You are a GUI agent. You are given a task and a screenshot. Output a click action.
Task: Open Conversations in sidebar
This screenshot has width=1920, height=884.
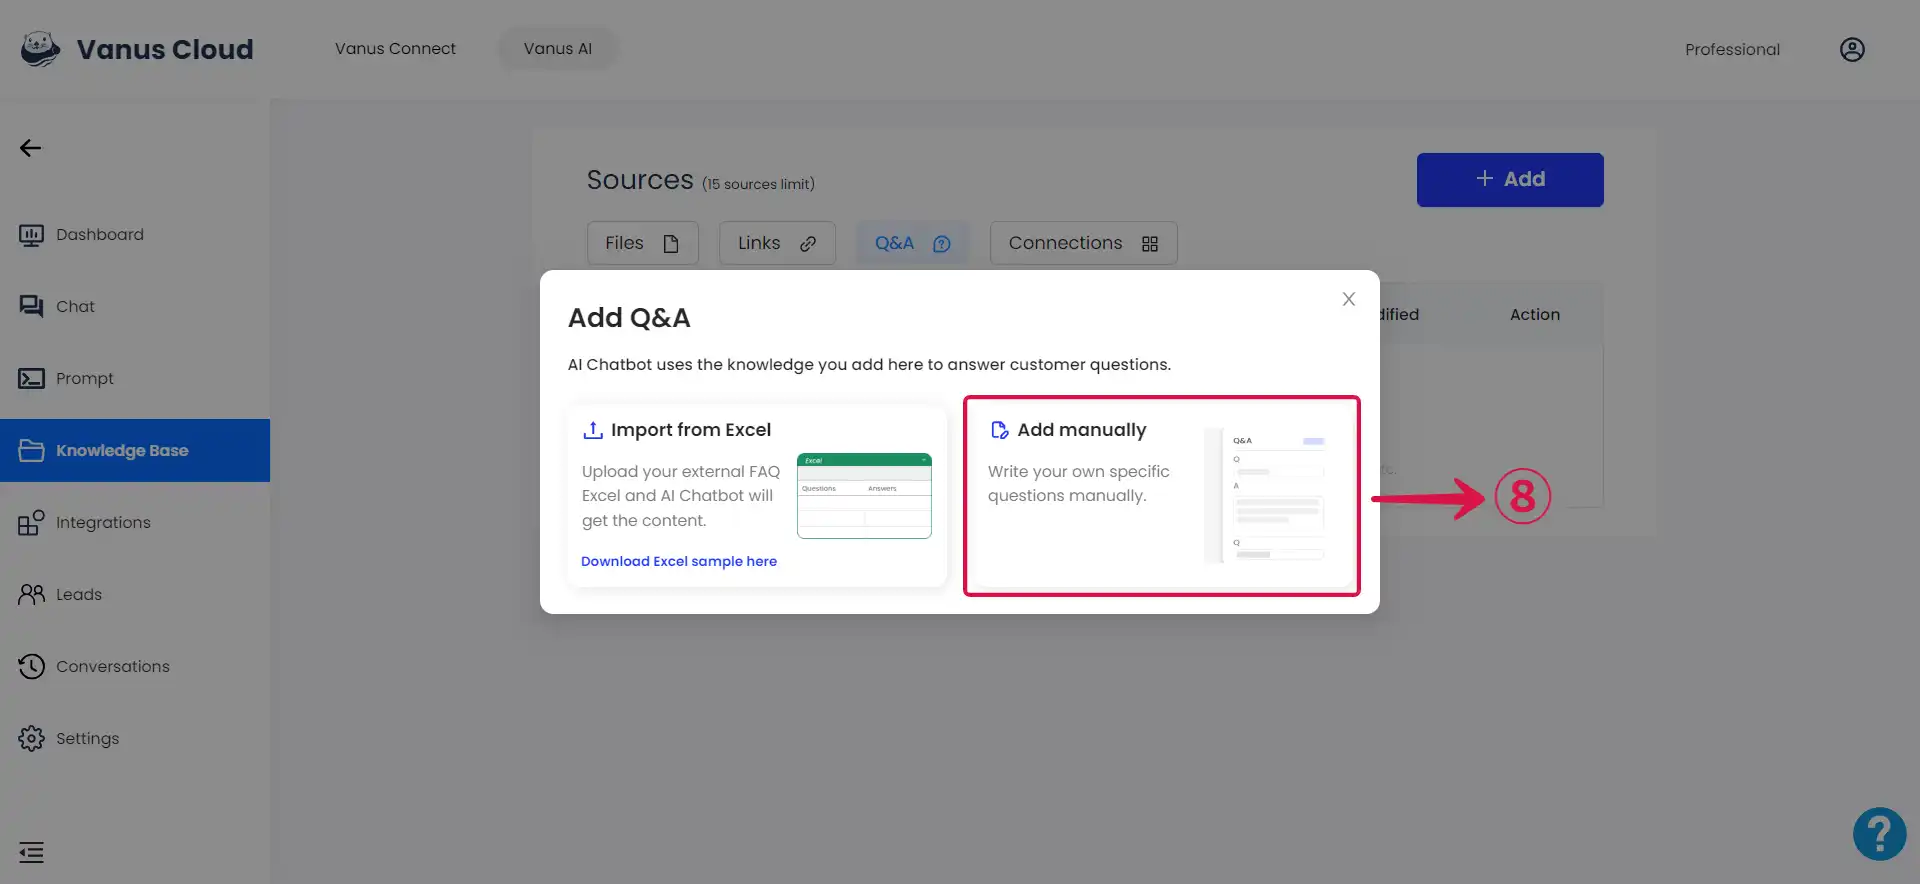[x=135, y=667]
